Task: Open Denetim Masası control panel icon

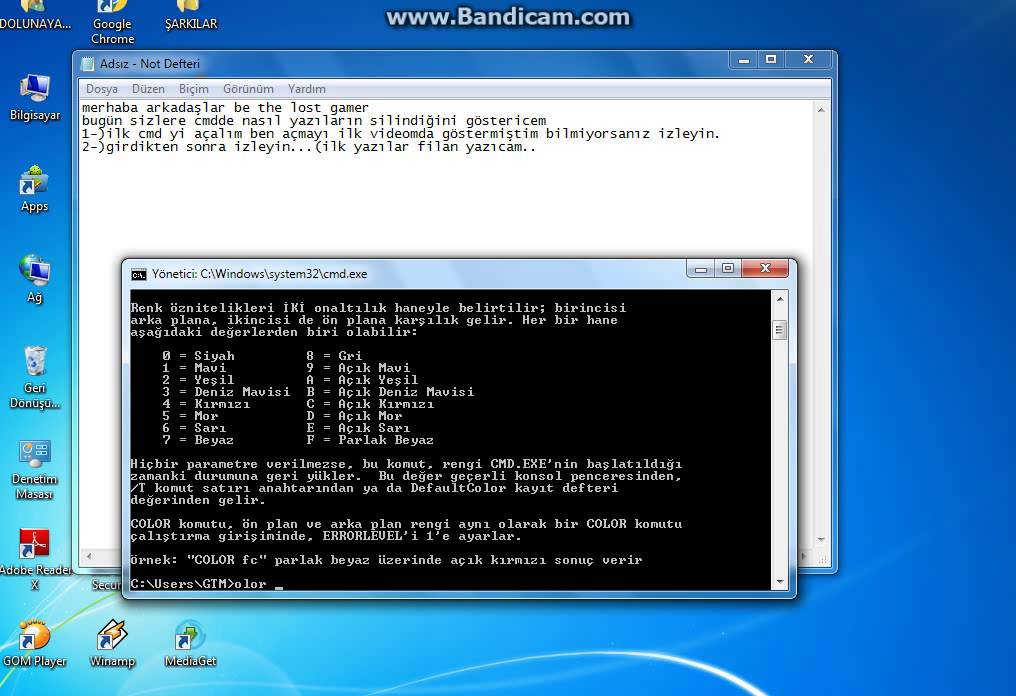Action: [x=34, y=469]
